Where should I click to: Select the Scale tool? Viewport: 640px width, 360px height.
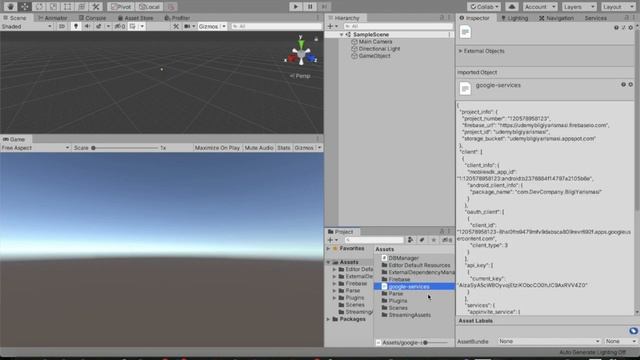click(53, 7)
